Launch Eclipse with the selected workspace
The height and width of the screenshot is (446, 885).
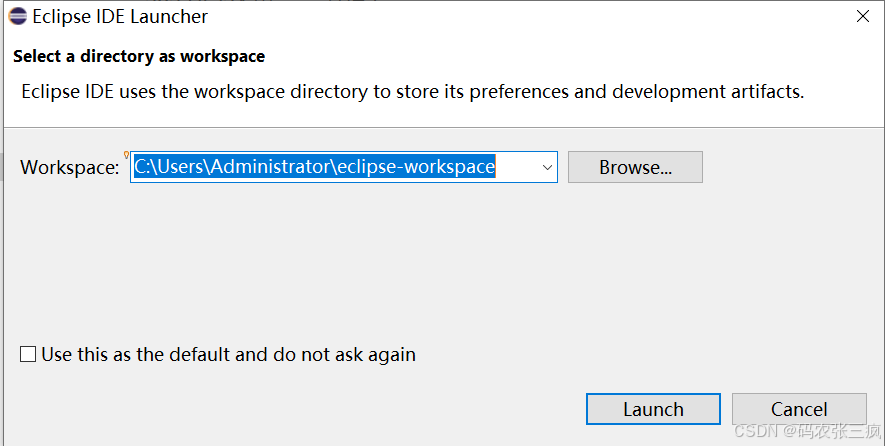click(x=653, y=409)
